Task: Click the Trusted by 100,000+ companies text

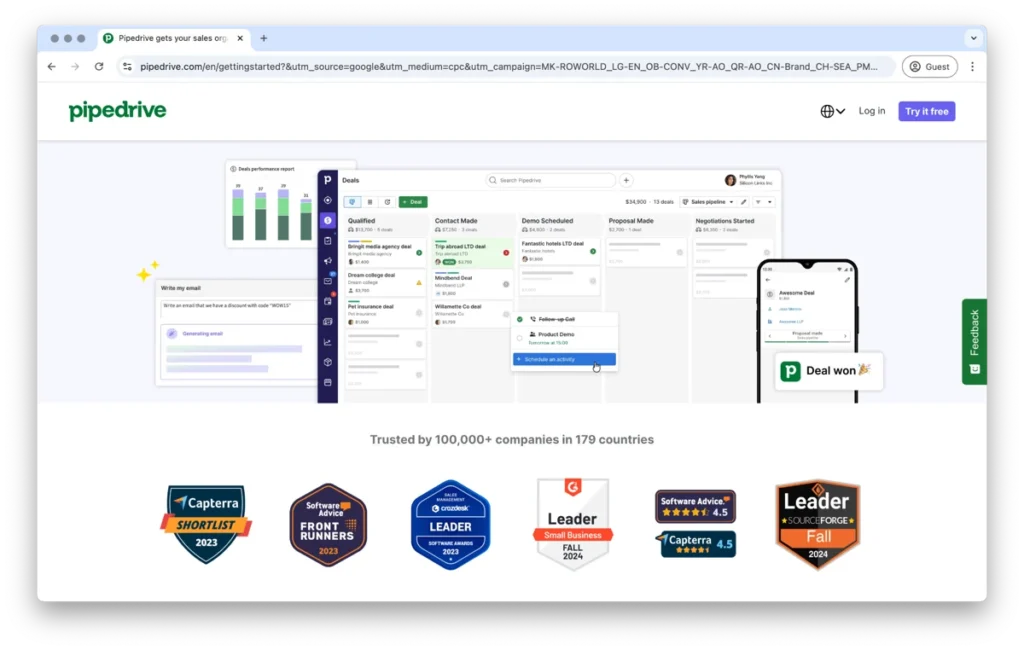Action: (x=511, y=440)
